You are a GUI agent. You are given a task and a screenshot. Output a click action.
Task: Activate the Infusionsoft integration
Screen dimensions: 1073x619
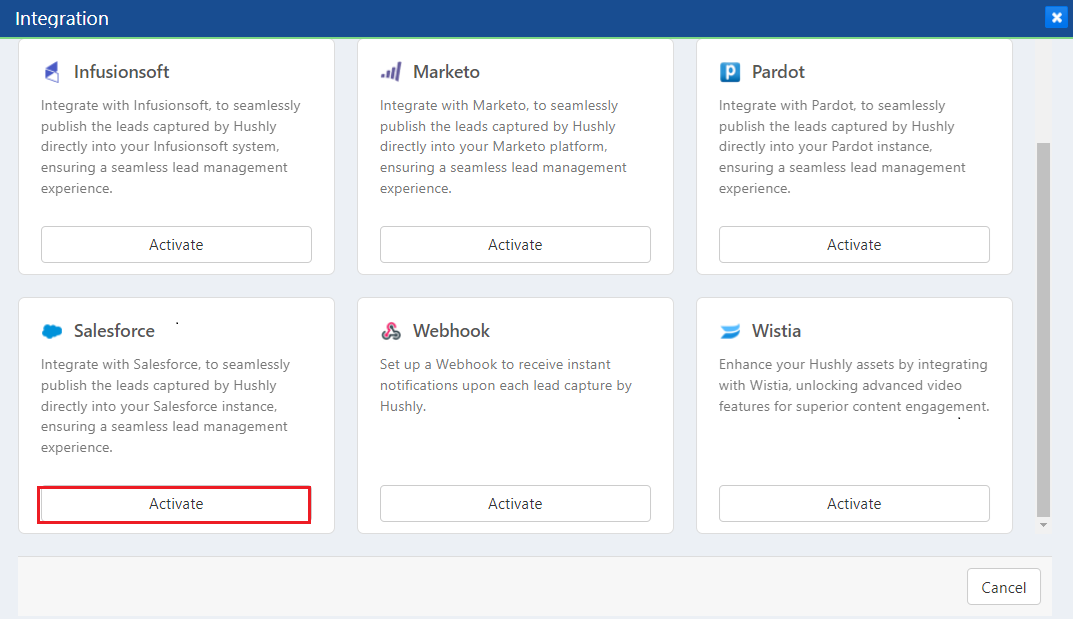click(x=177, y=244)
